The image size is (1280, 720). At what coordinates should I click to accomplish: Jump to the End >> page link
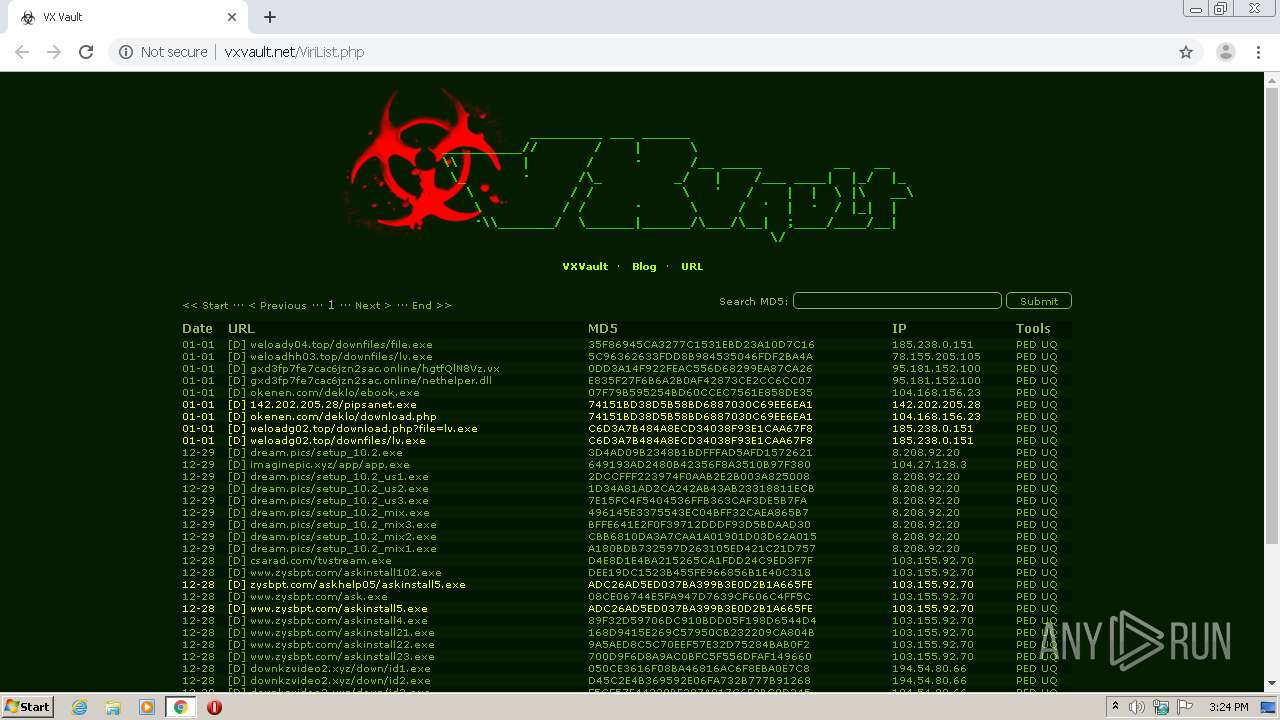431,305
